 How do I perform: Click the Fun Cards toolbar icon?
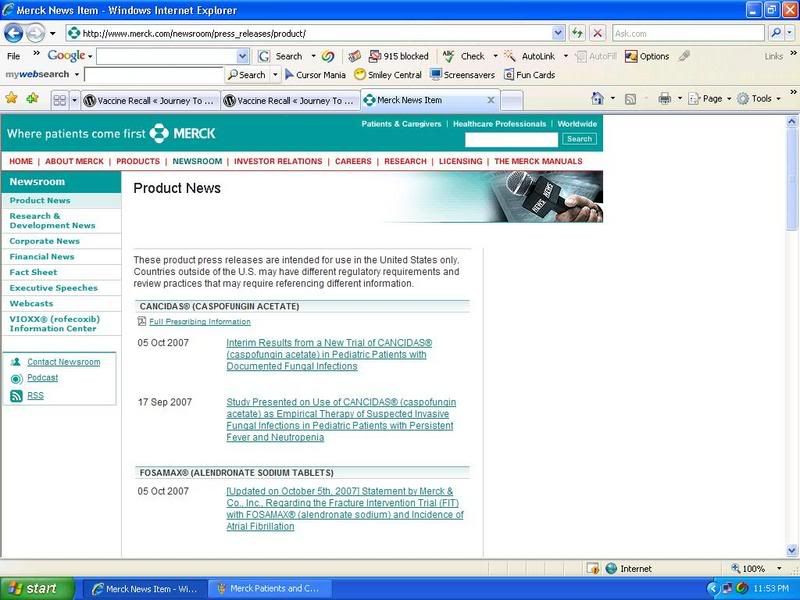(509, 74)
